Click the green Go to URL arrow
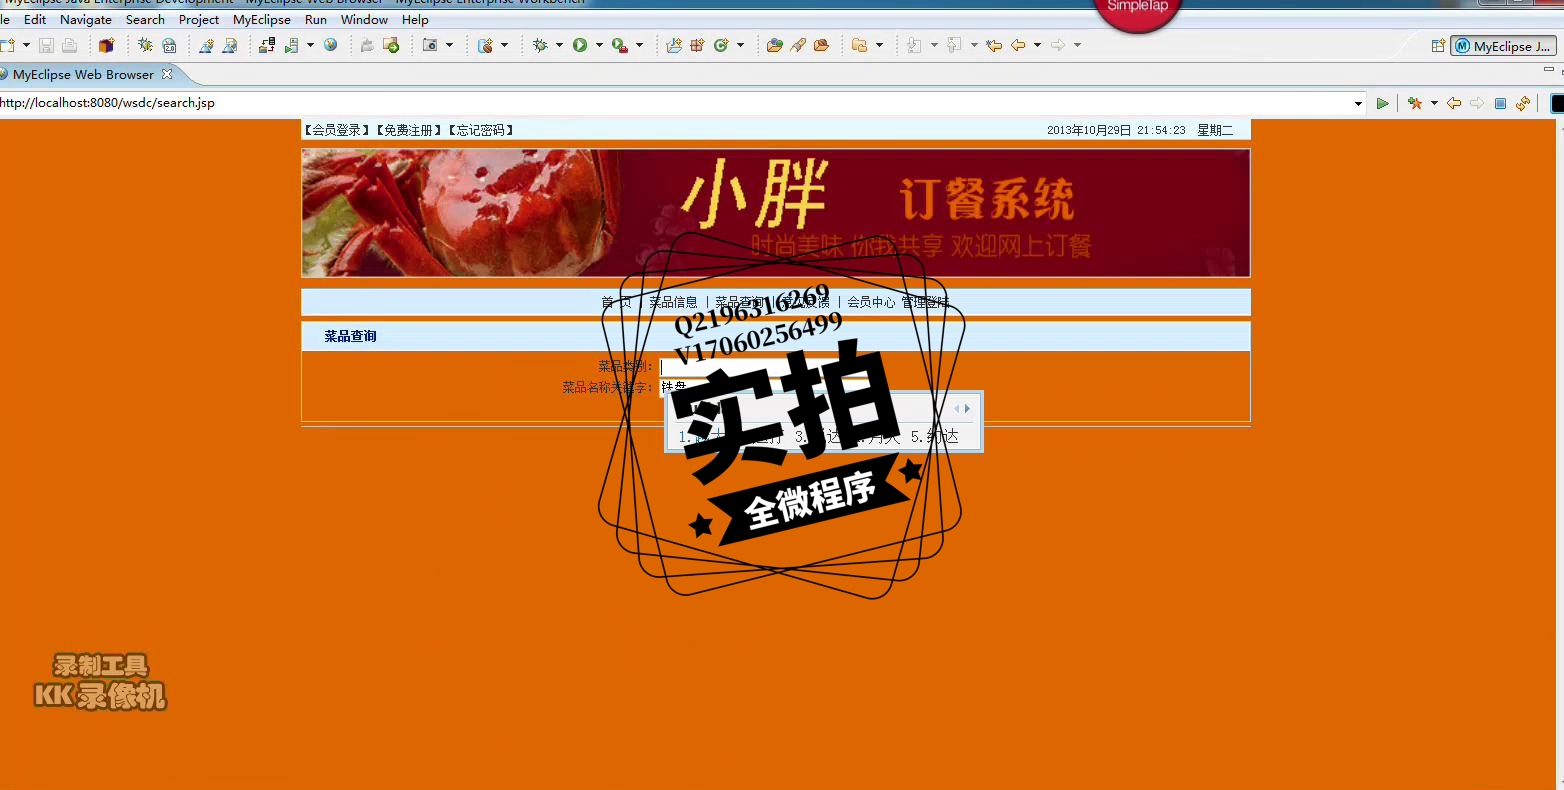 click(1382, 103)
